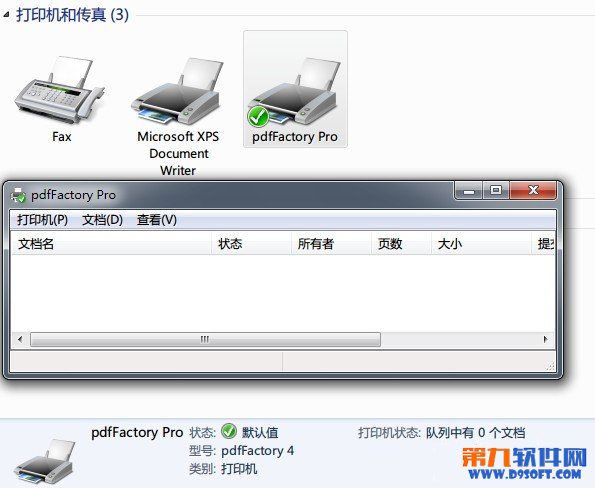
Task: Click the pdfFactory Pro window title icon
Action: pos(18,195)
